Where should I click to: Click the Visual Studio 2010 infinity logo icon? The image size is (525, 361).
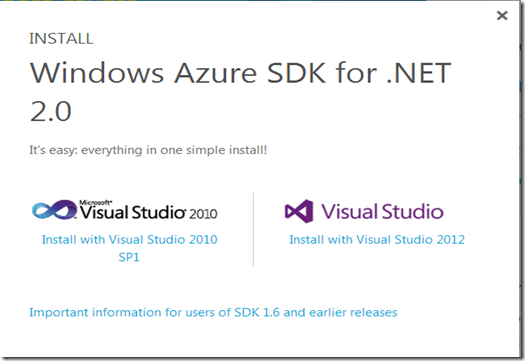pyautogui.click(x=55, y=210)
